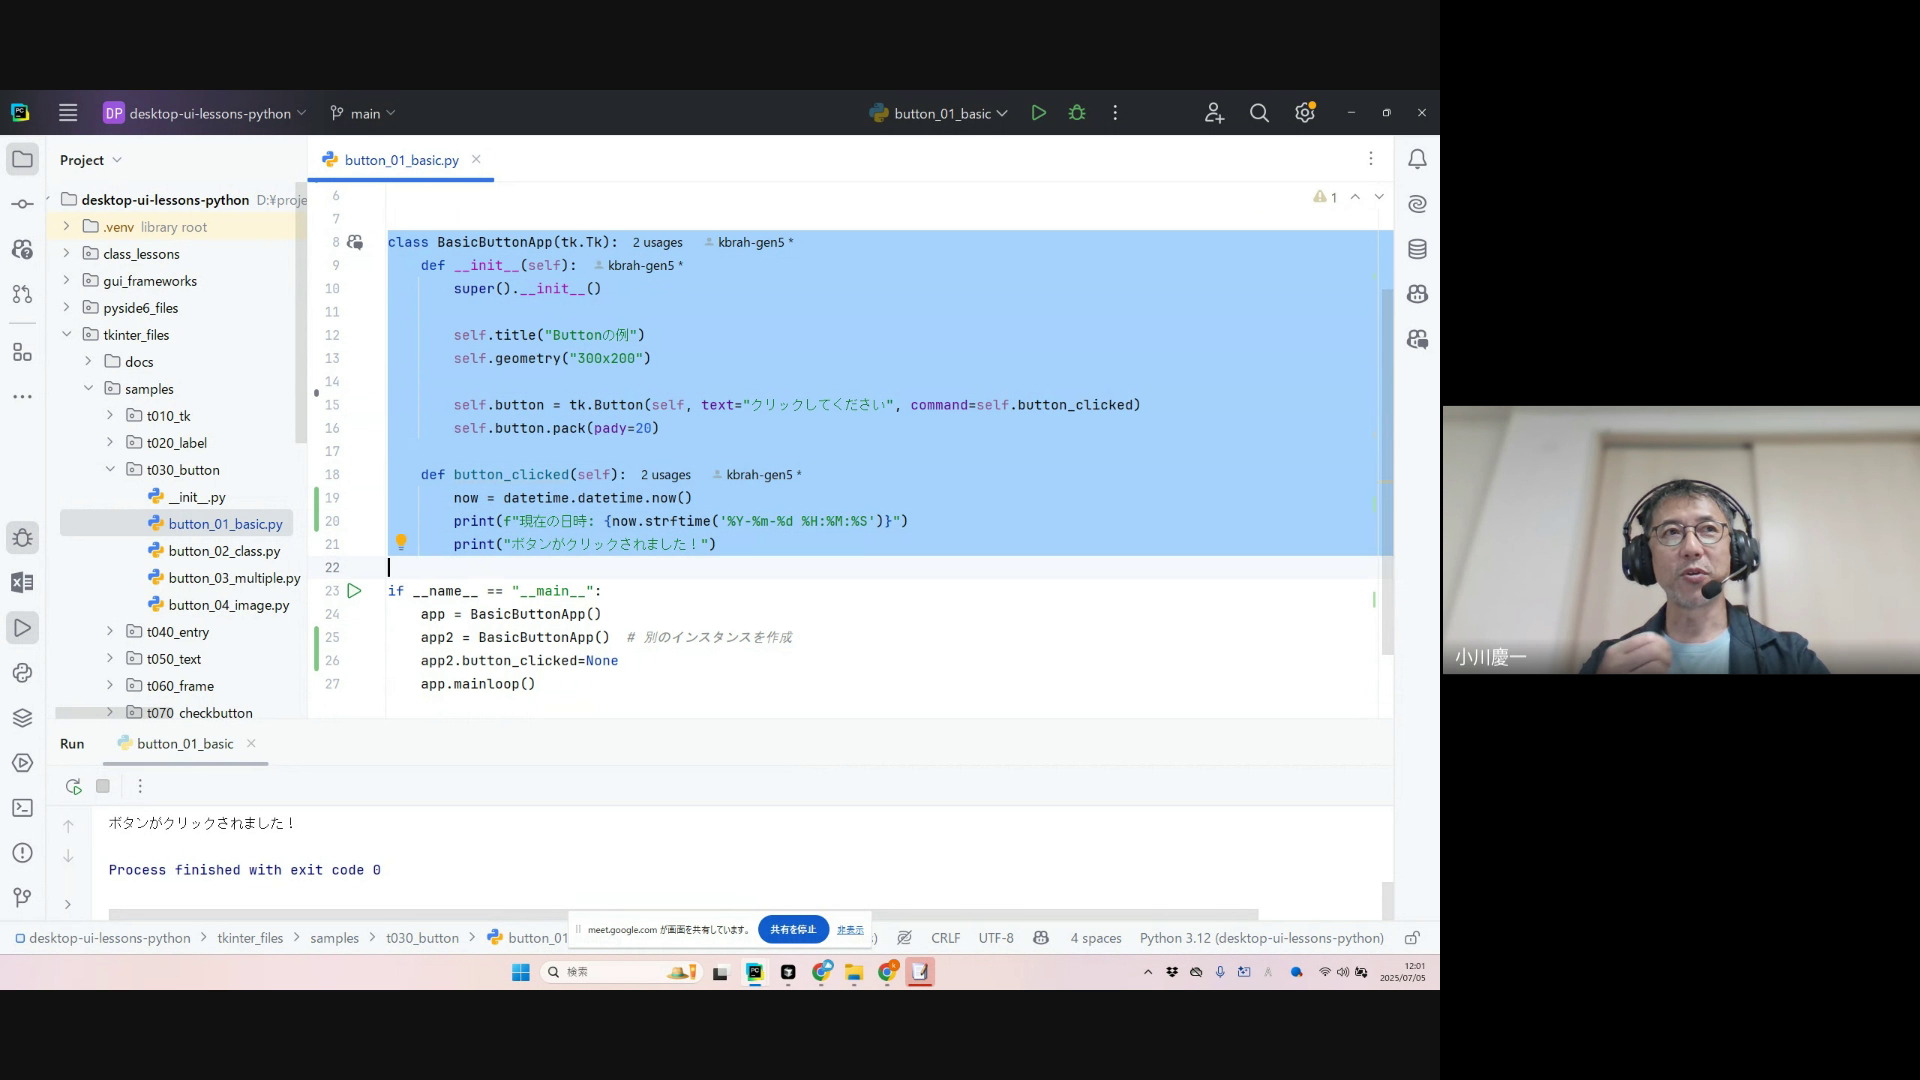1920x1080 pixels.
Task: Open button_02_class.py in project tree
Action: (224, 551)
